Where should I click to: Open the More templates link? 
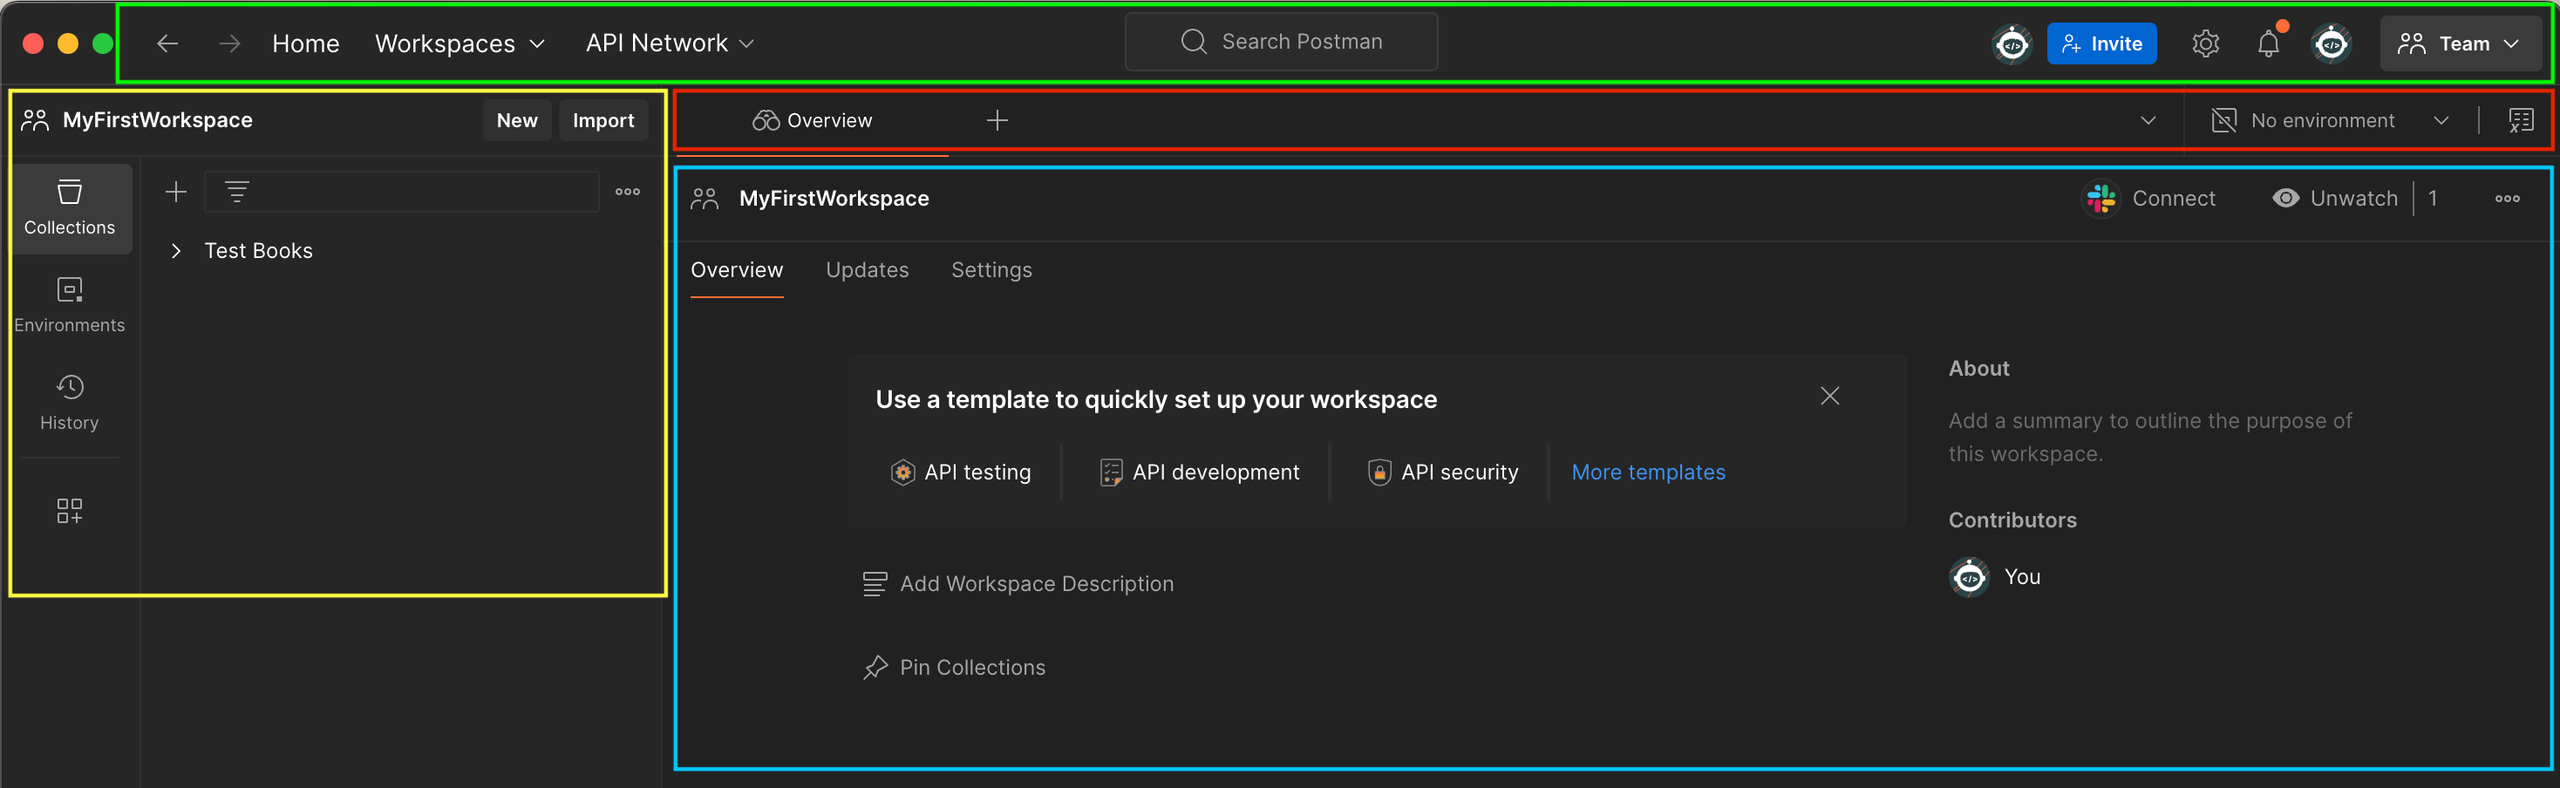coord(1648,472)
